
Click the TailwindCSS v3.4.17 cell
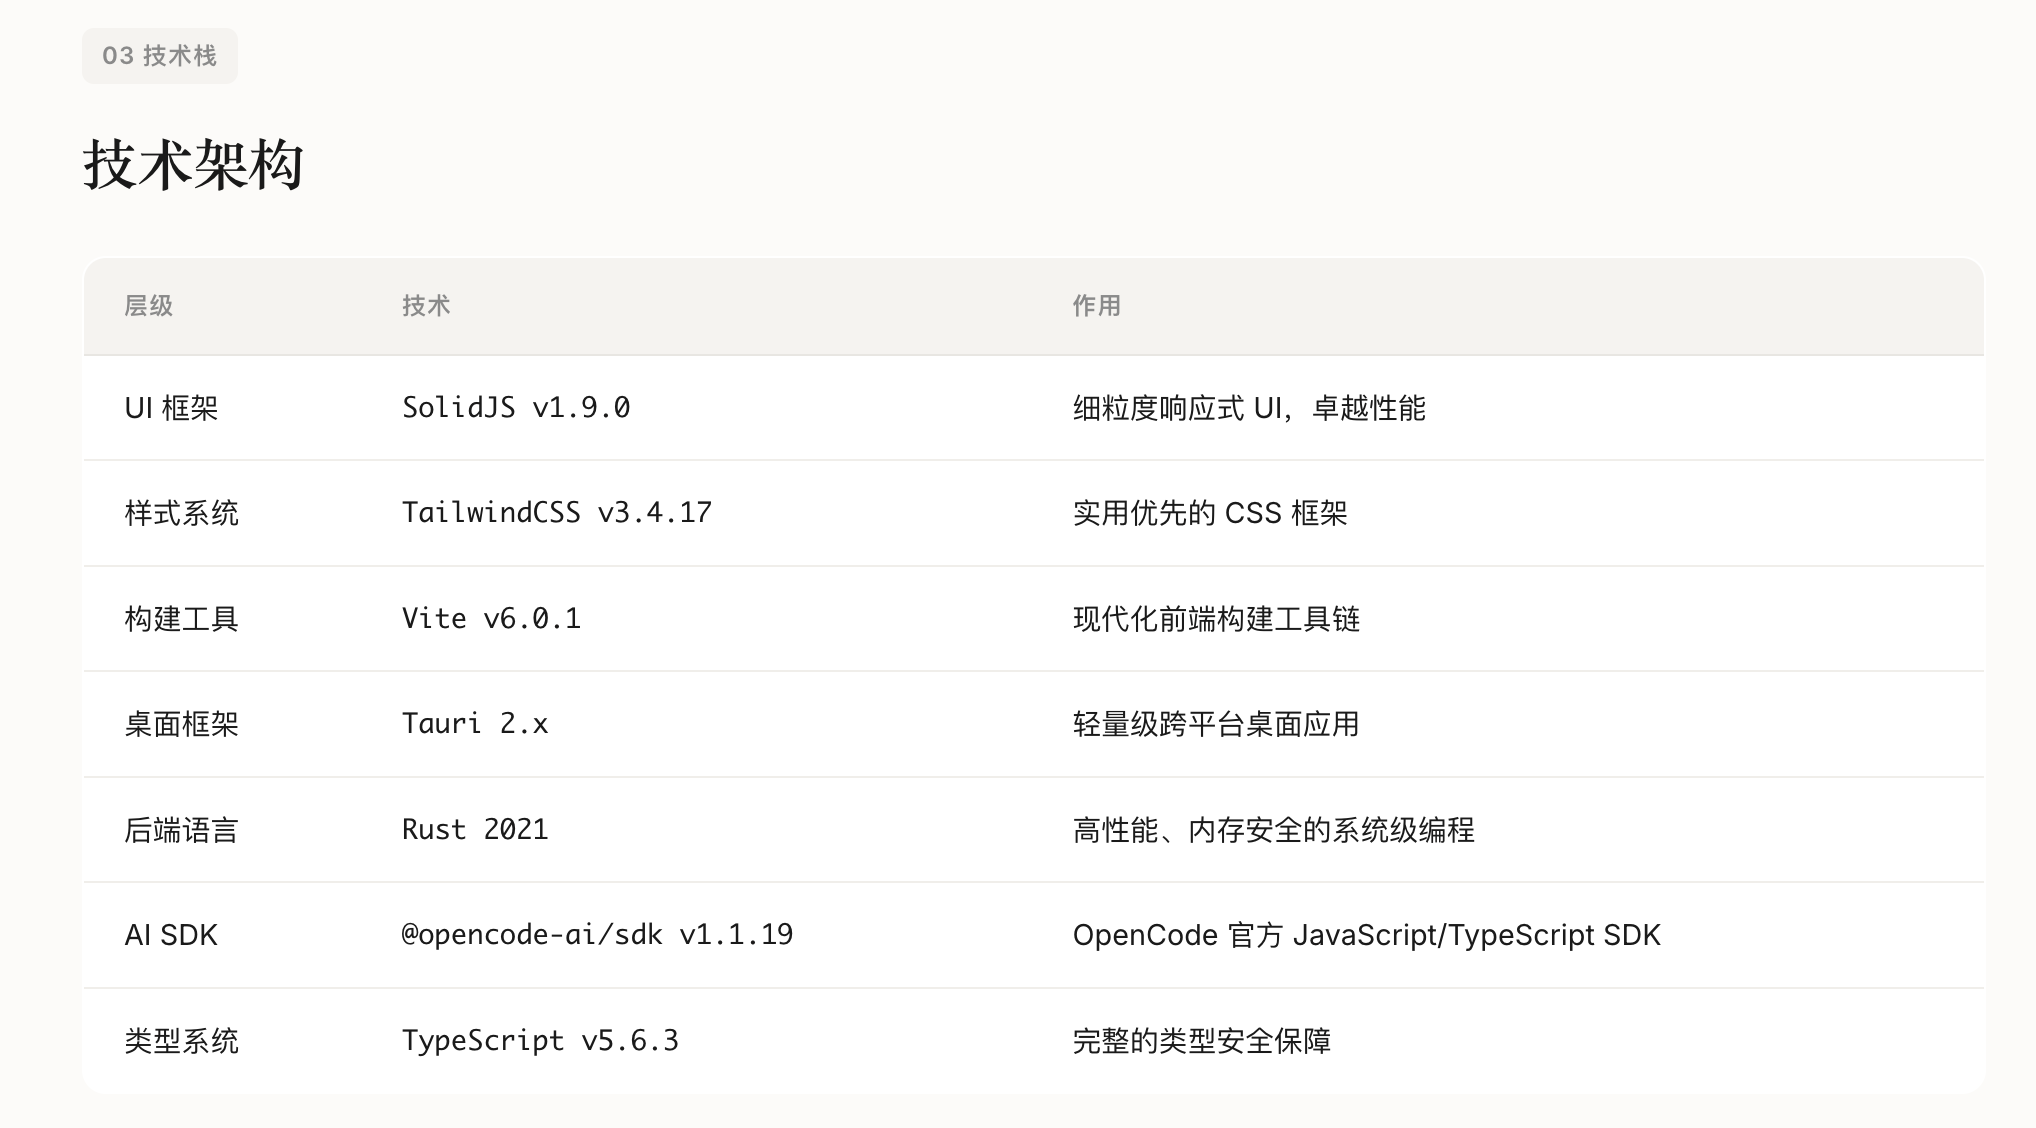pyautogui.click(x=556, y=513)
